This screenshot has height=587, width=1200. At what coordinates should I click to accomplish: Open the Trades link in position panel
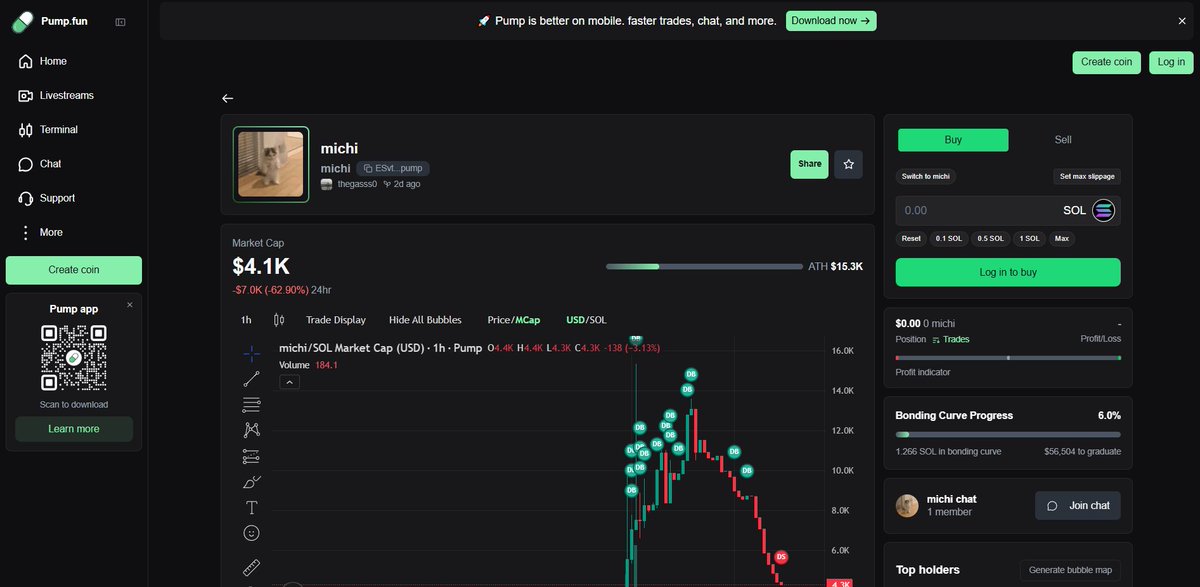coord(951,339)
